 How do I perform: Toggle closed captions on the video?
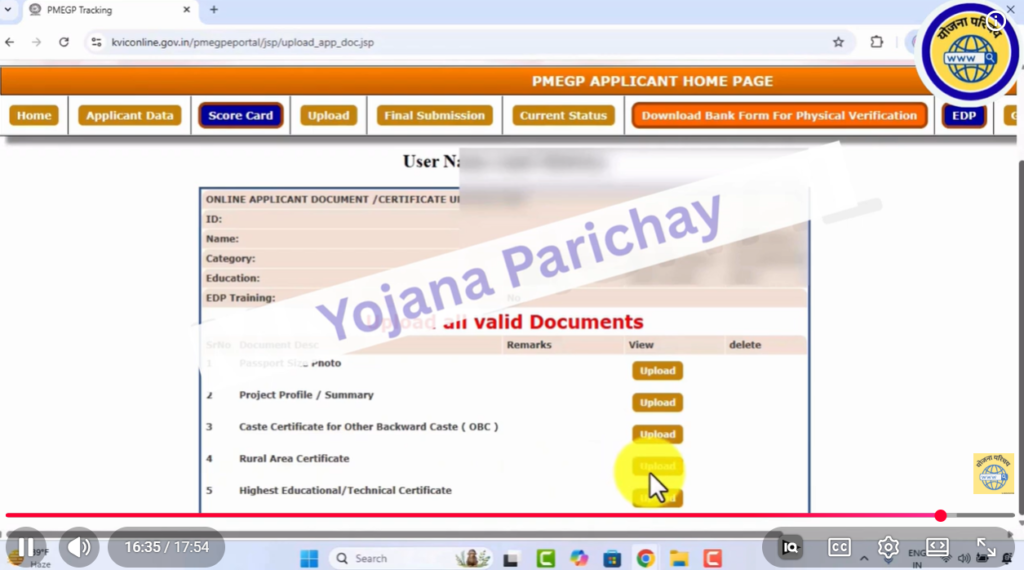coord(839,547)
